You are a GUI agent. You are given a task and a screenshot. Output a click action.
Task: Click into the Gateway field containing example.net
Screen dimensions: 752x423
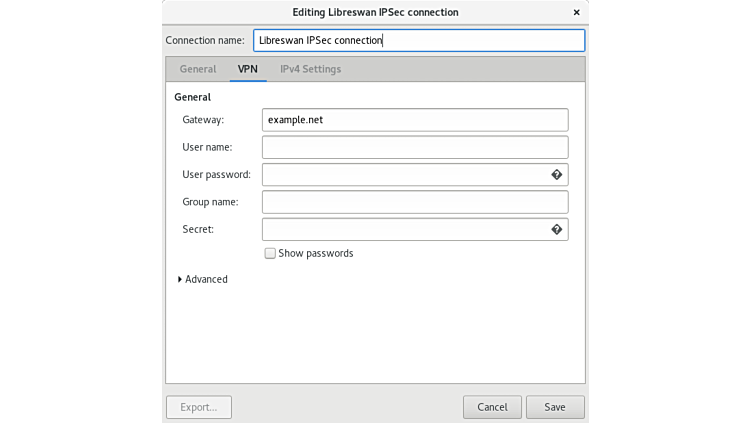414,120
